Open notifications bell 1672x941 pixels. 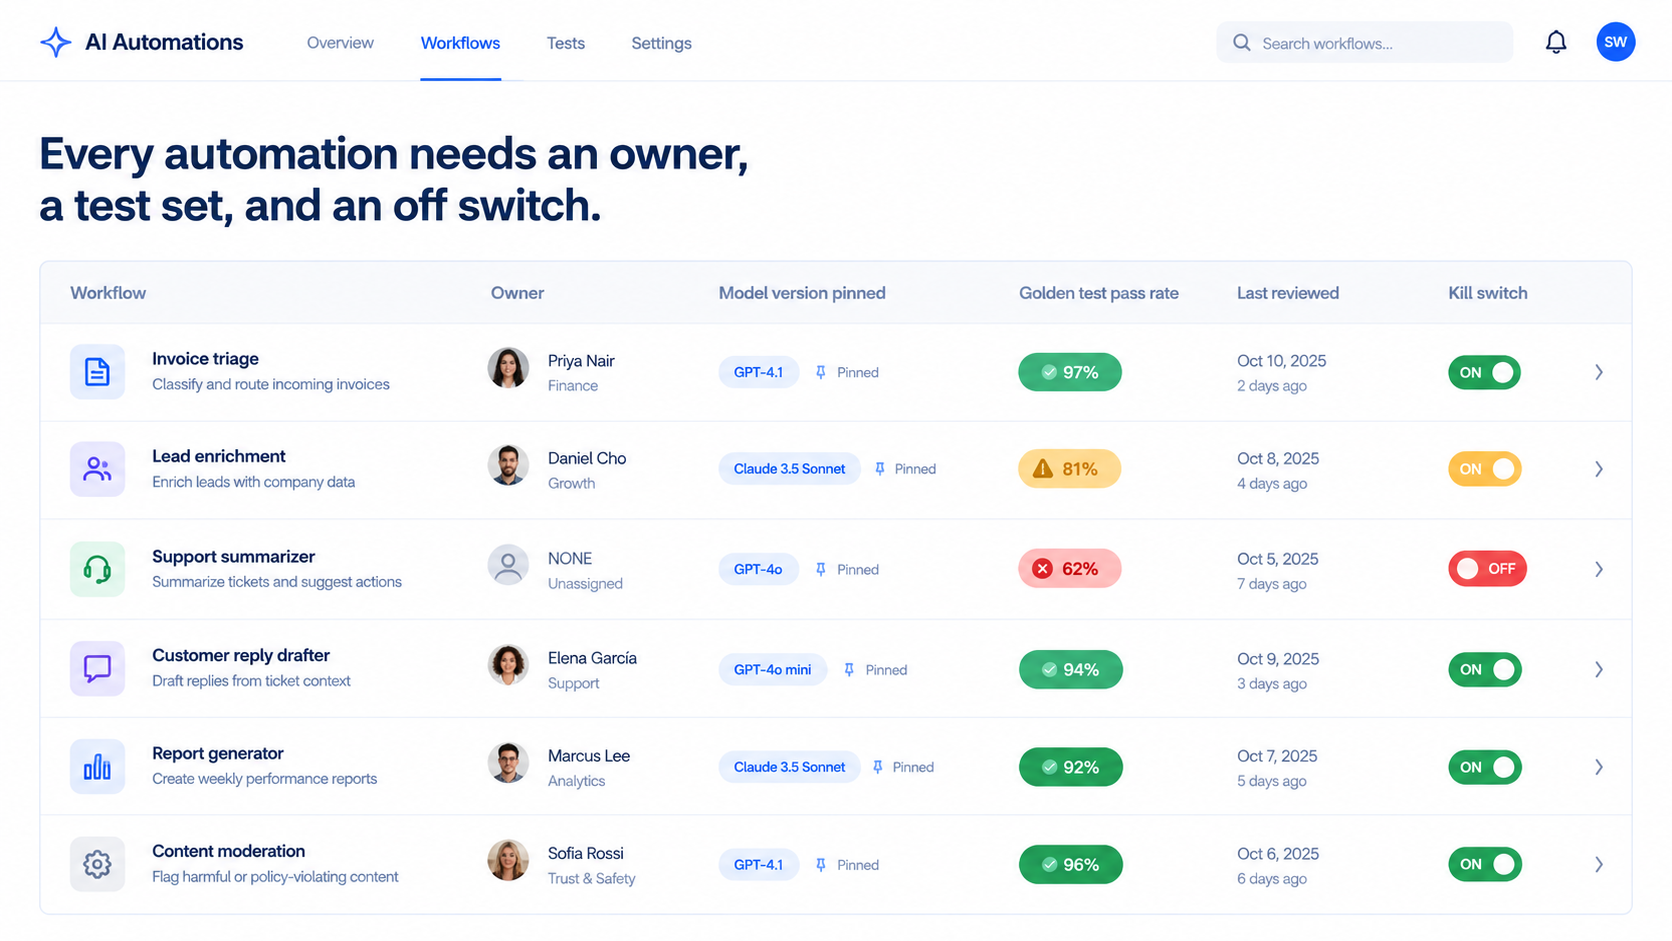click(x=1556, y=42)
